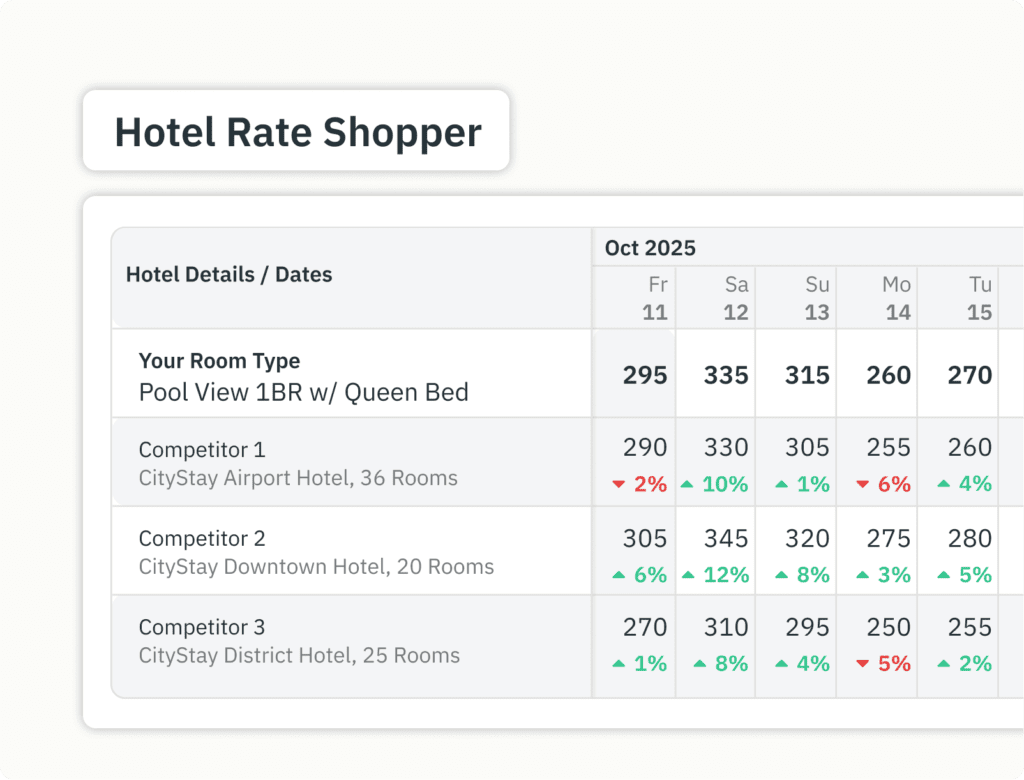The width and height of the screenshot is (1024, 780).
Task: Select Competitor 1 CityStay Airport Hotel row
Action: (x=298, y=464)
